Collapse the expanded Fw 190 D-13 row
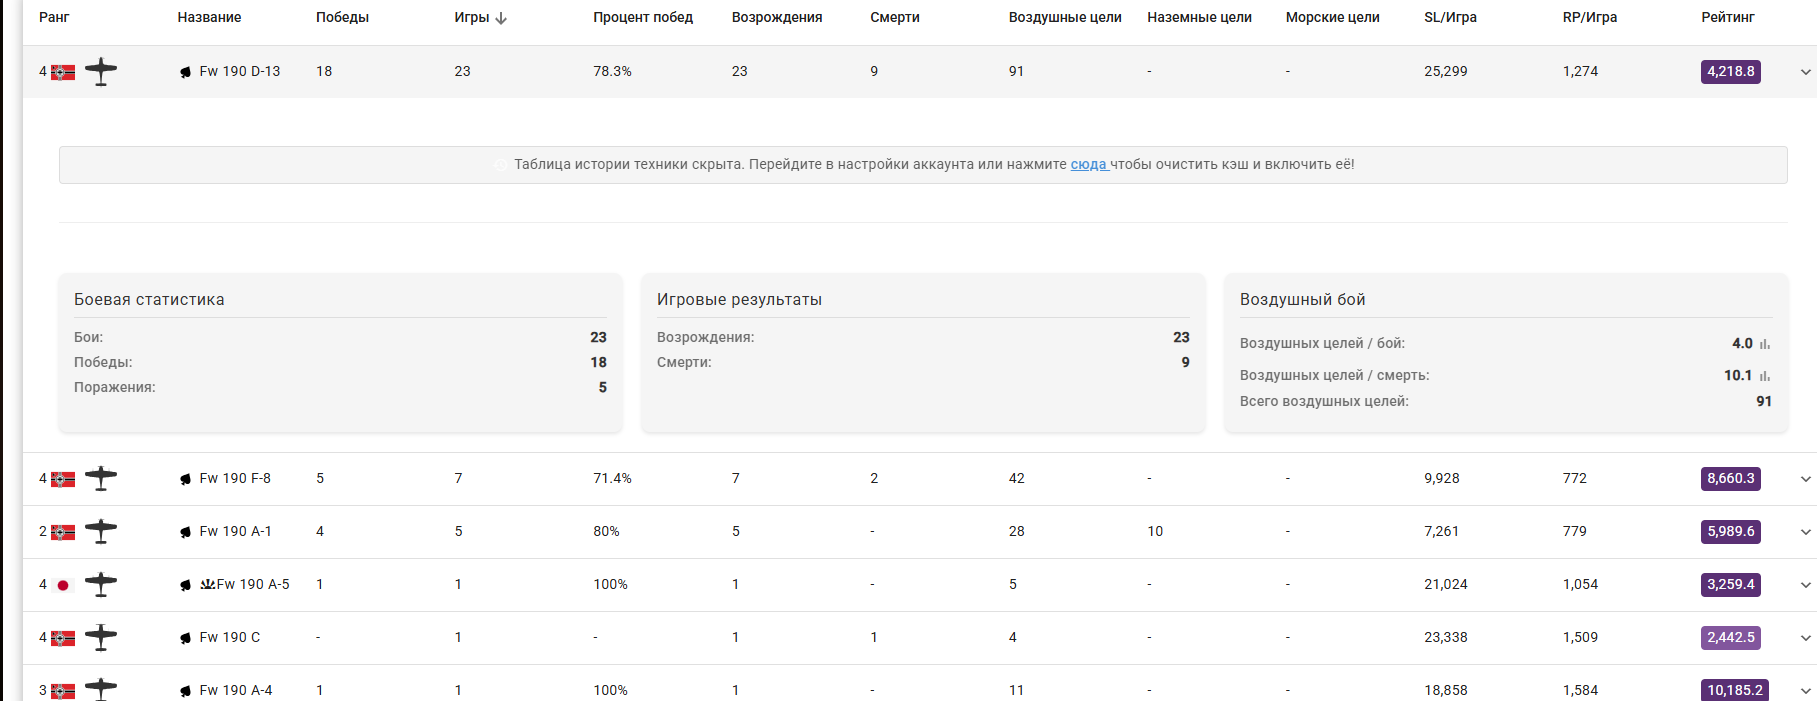Image resolution: width=1817 pixels, height=701 pixels. [x=1805, y=72]
